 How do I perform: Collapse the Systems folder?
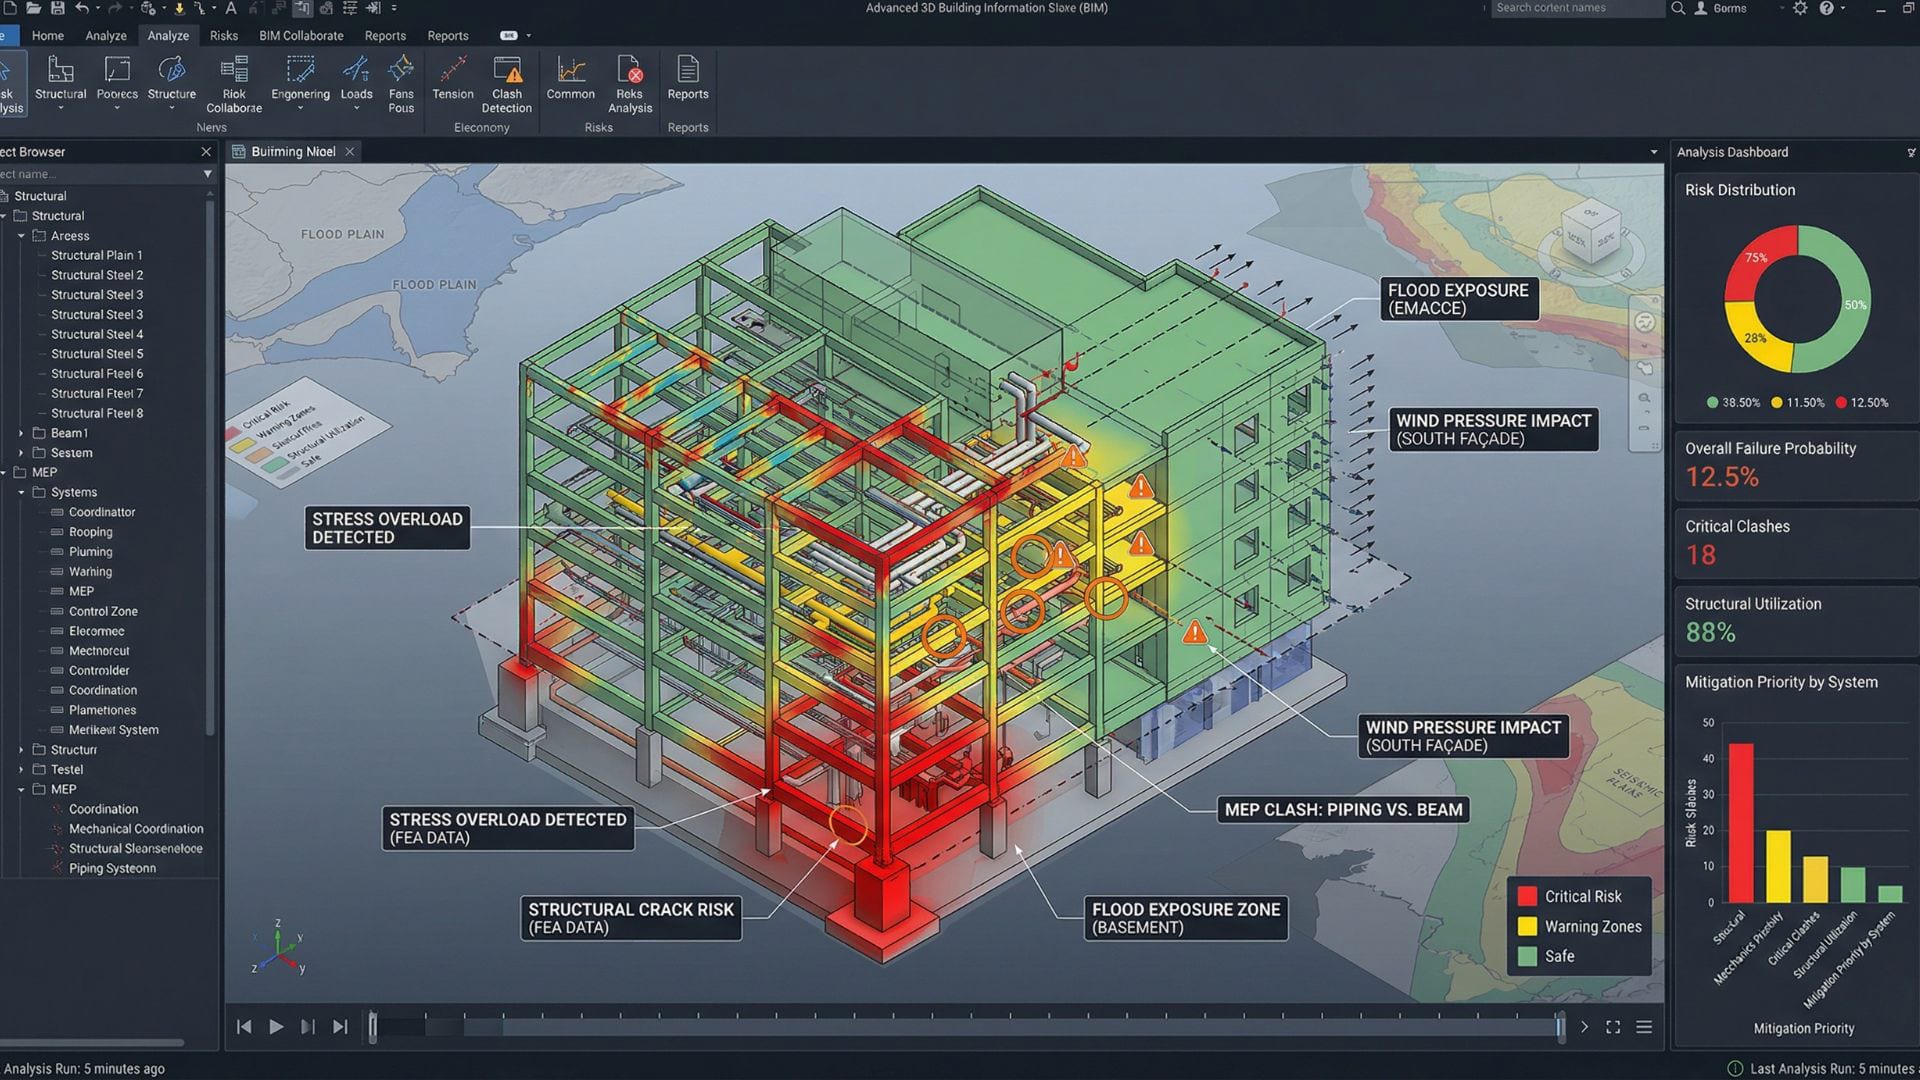point(21,492)
